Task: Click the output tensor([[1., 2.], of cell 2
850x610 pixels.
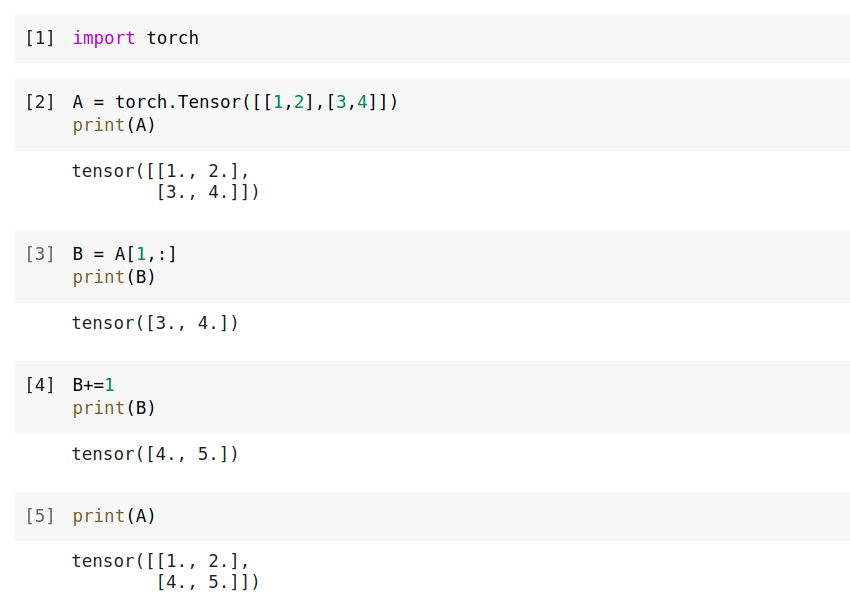Action: coord(160,171)
